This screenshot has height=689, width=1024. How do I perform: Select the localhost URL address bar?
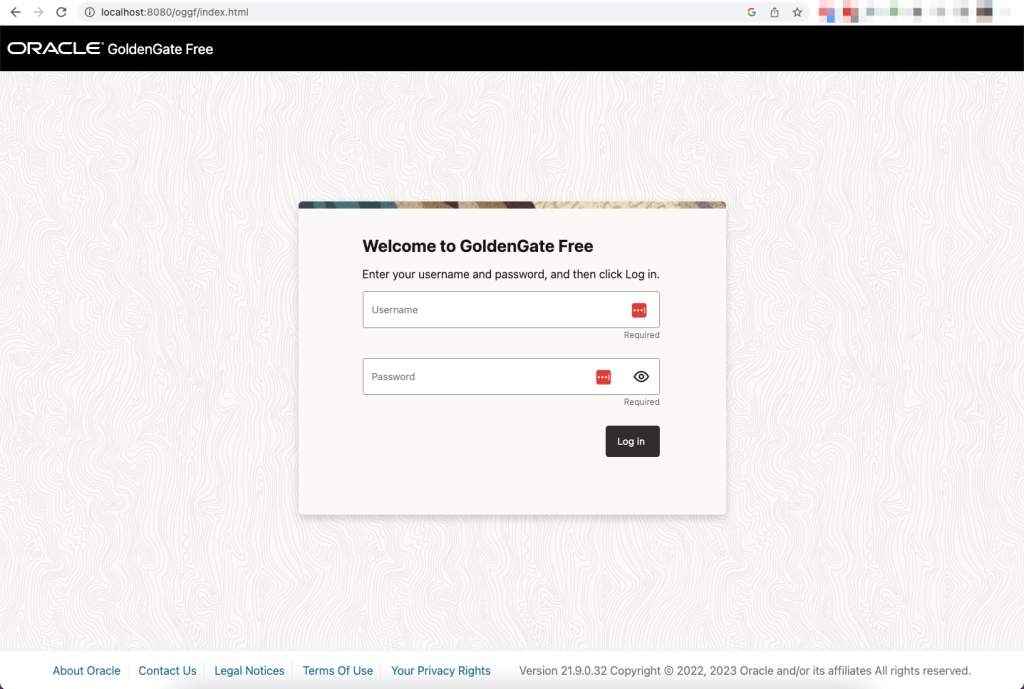pos(400,12)
